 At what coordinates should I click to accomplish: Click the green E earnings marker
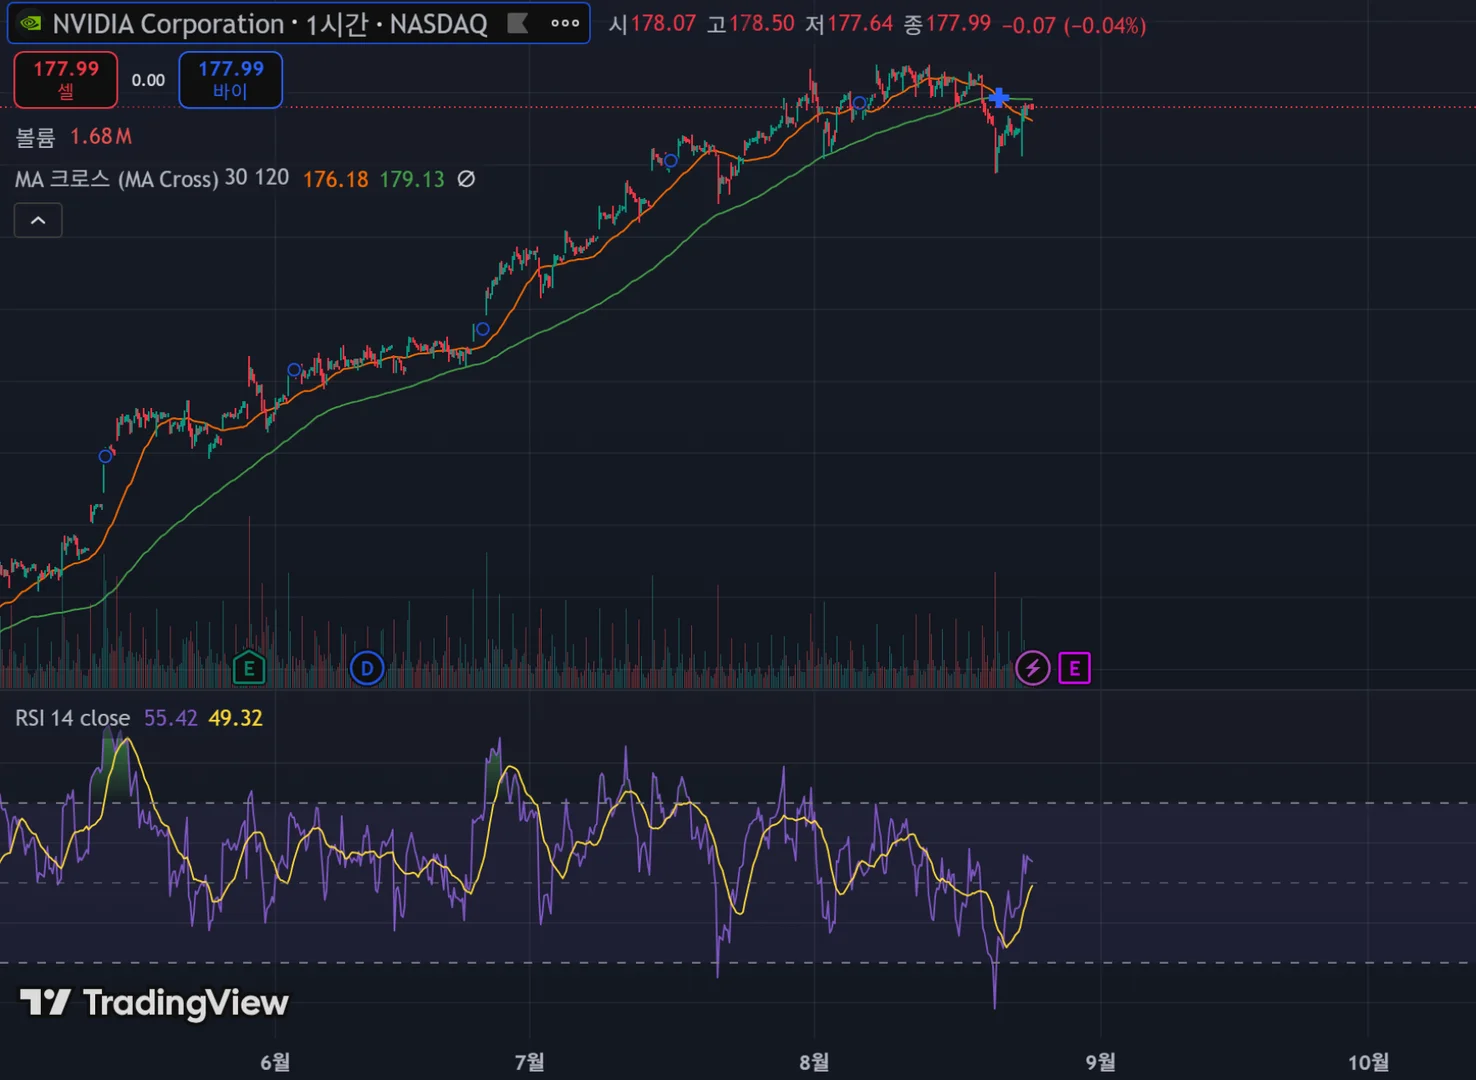pyautogui.click(x=249, y=668)
